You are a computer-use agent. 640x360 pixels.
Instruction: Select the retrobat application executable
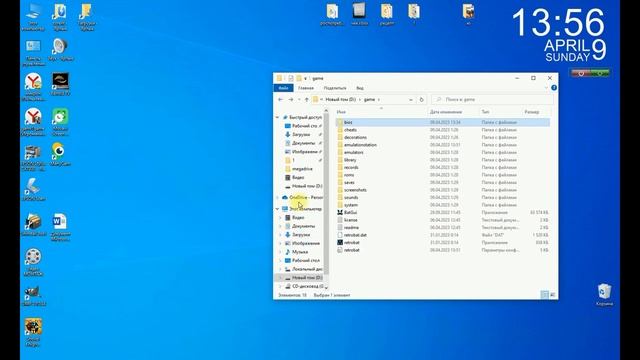(x=351, y=242)
